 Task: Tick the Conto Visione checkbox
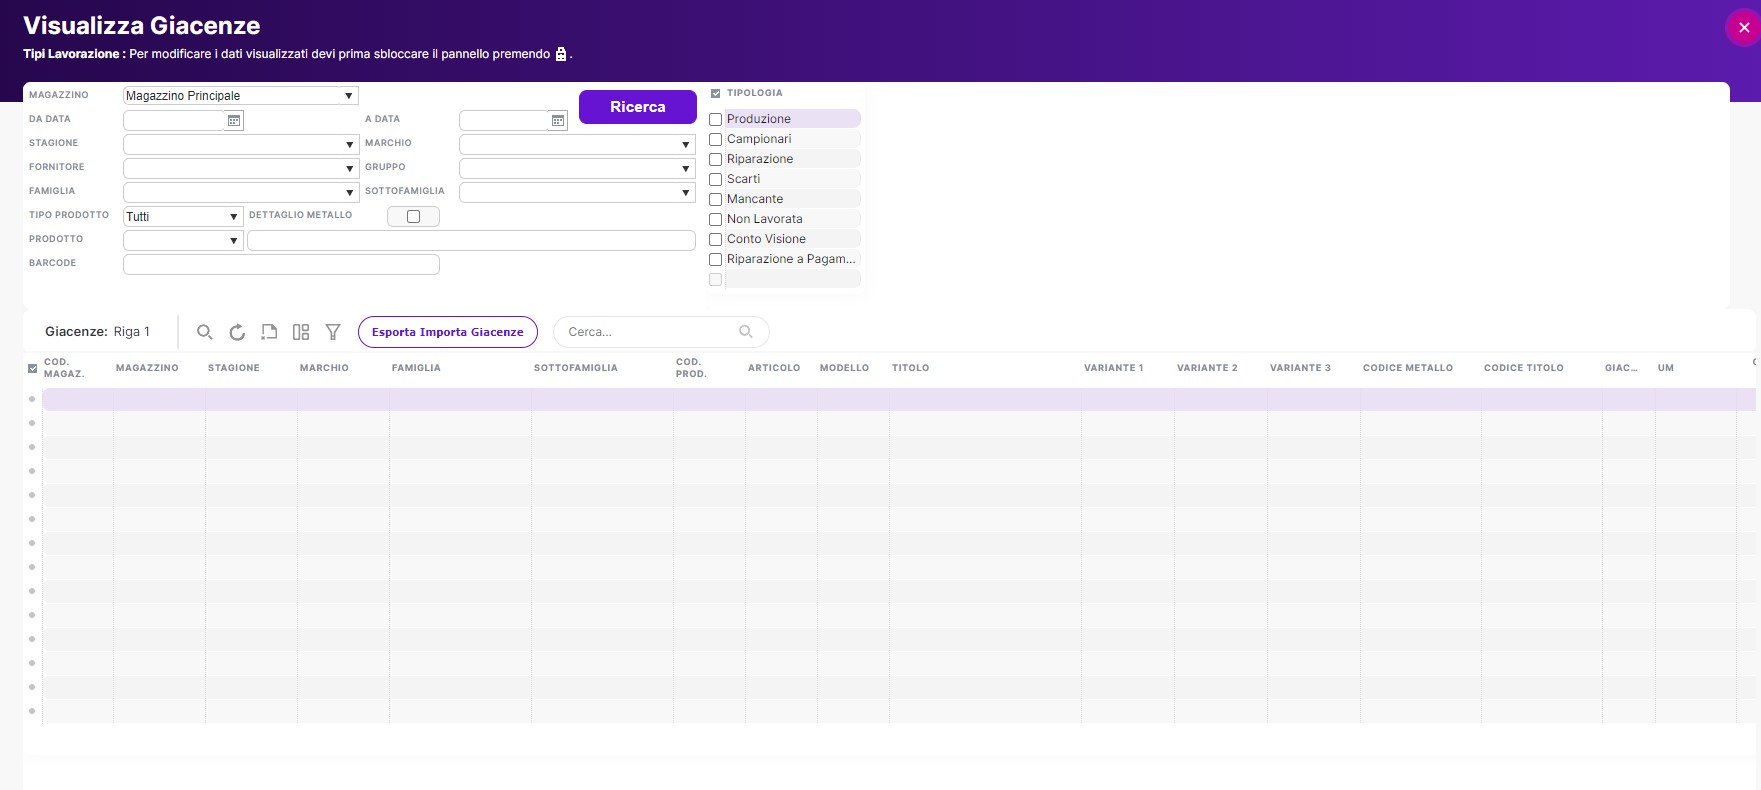click(x=716, y=239)
